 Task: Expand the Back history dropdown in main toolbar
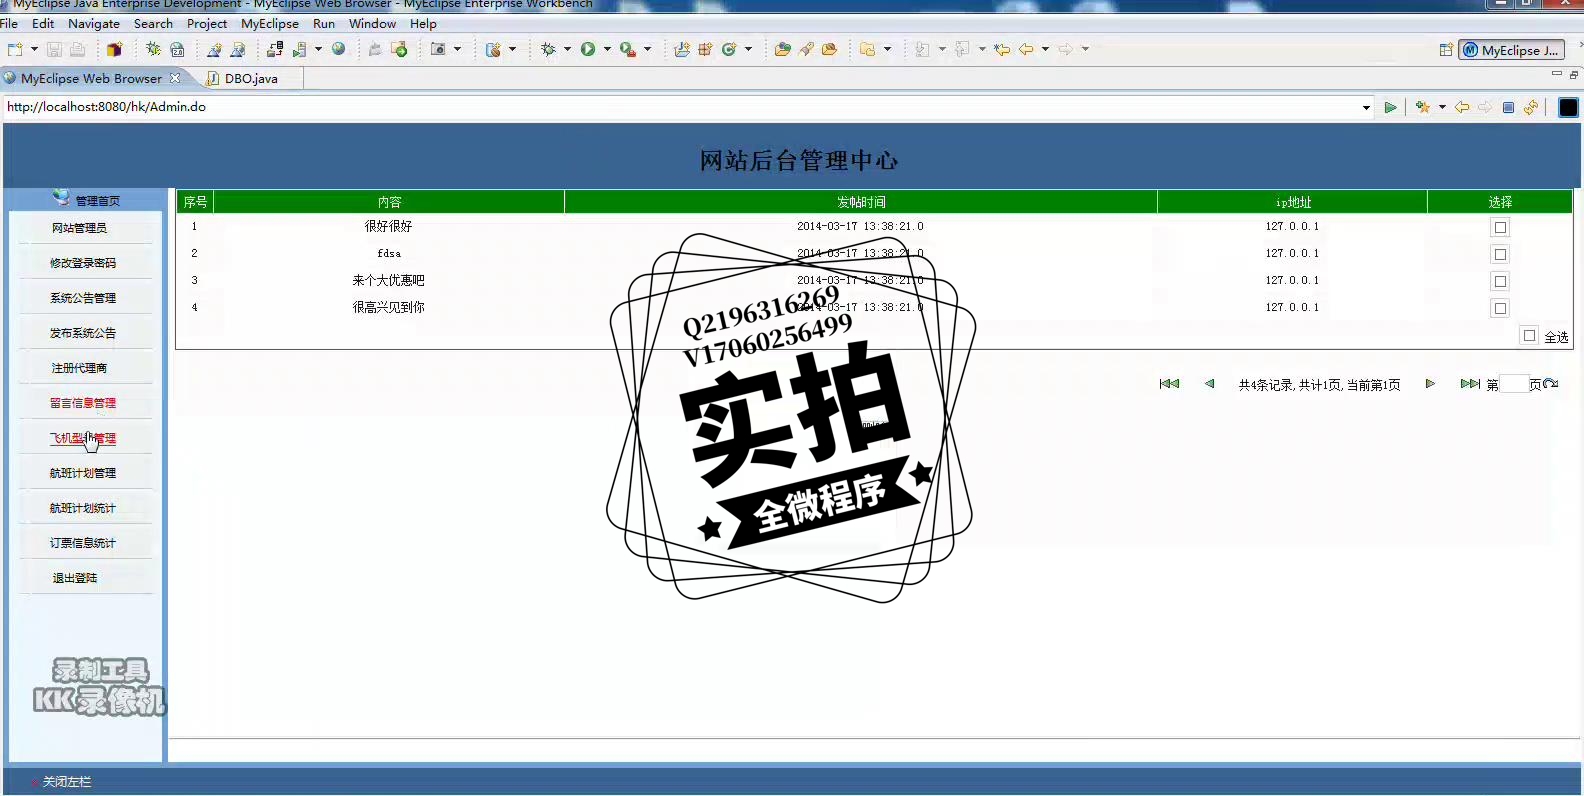click(x=1045, y=49)
